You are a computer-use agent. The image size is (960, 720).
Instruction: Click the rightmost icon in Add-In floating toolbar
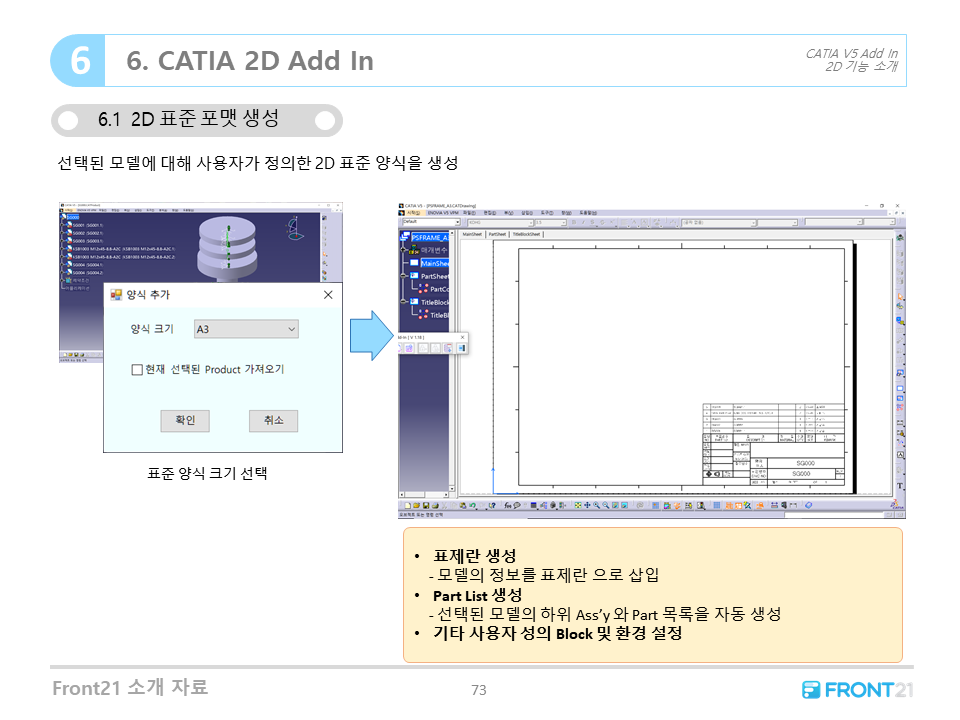point(462,348)
